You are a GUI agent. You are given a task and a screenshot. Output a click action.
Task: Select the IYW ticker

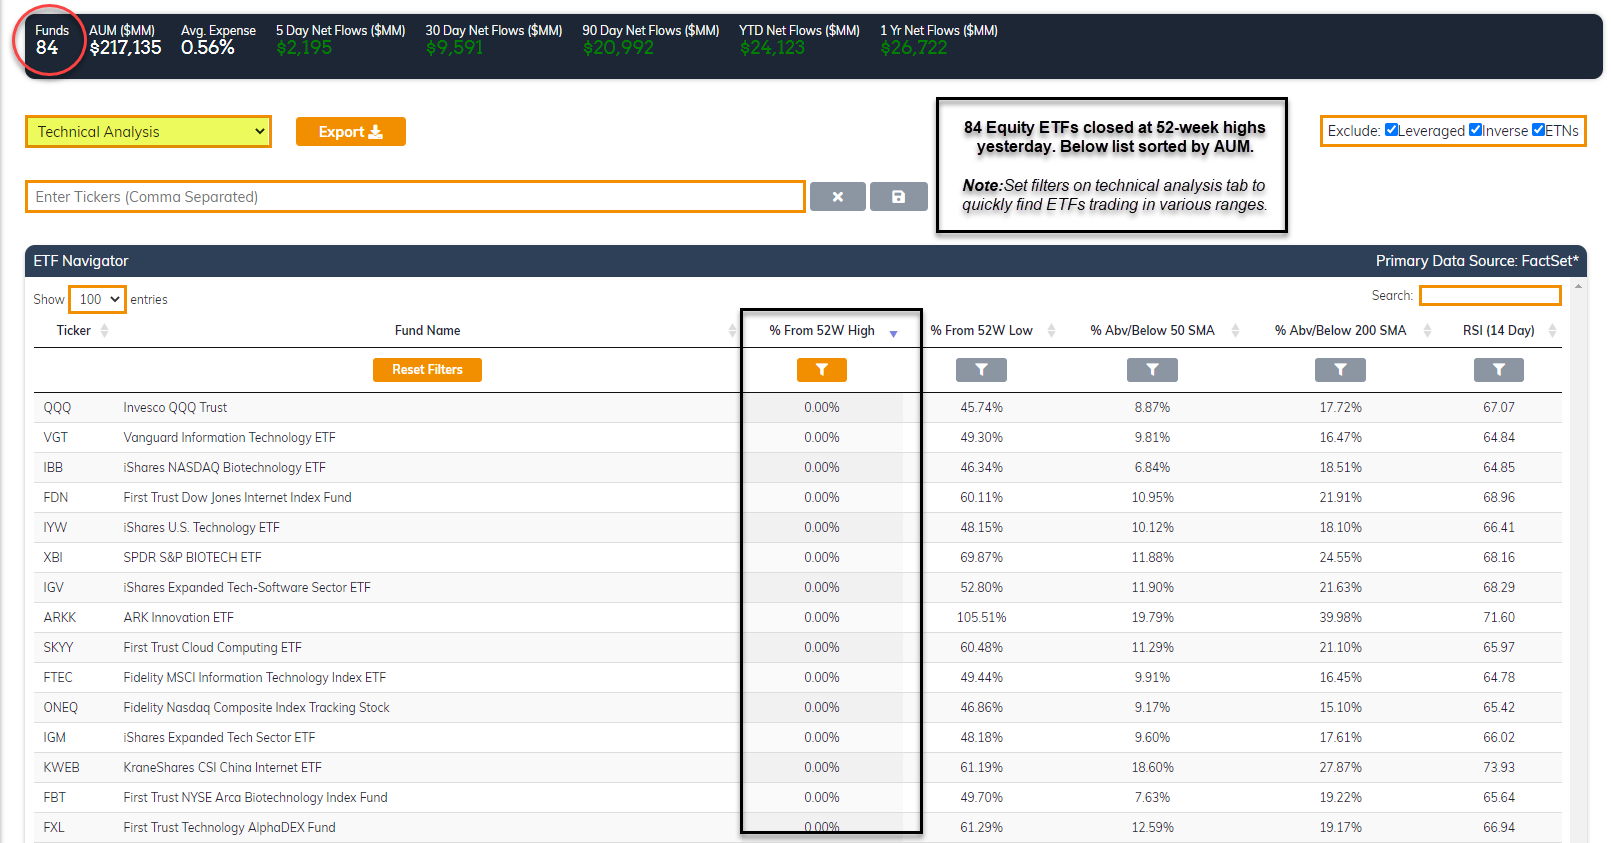point(55,528)
